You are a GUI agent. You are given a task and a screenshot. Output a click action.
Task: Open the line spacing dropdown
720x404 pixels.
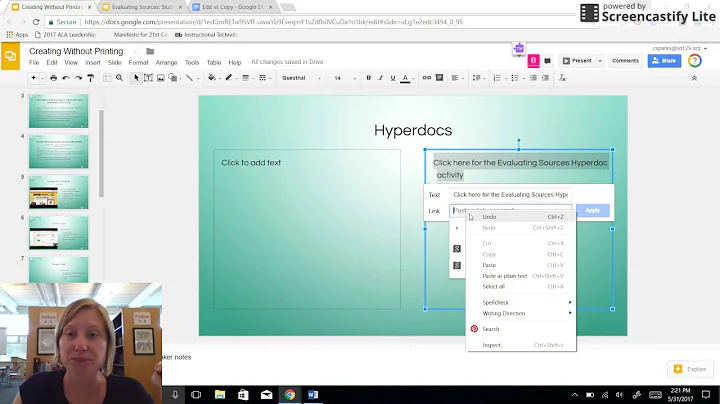point(478,78)
